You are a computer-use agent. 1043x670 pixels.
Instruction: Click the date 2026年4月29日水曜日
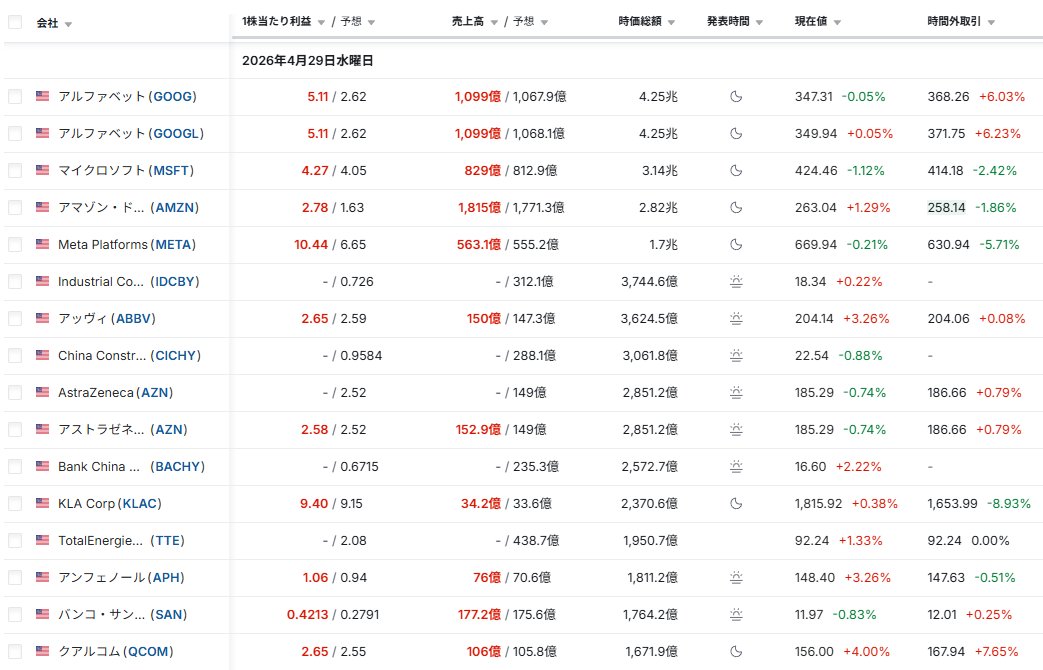(x=307, y=61)
